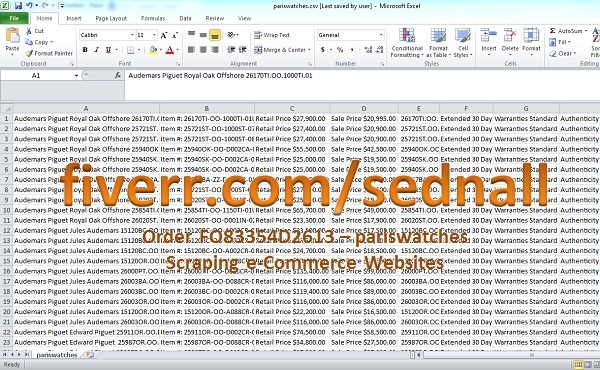Switch to the Formulas tab

point(153,18)
